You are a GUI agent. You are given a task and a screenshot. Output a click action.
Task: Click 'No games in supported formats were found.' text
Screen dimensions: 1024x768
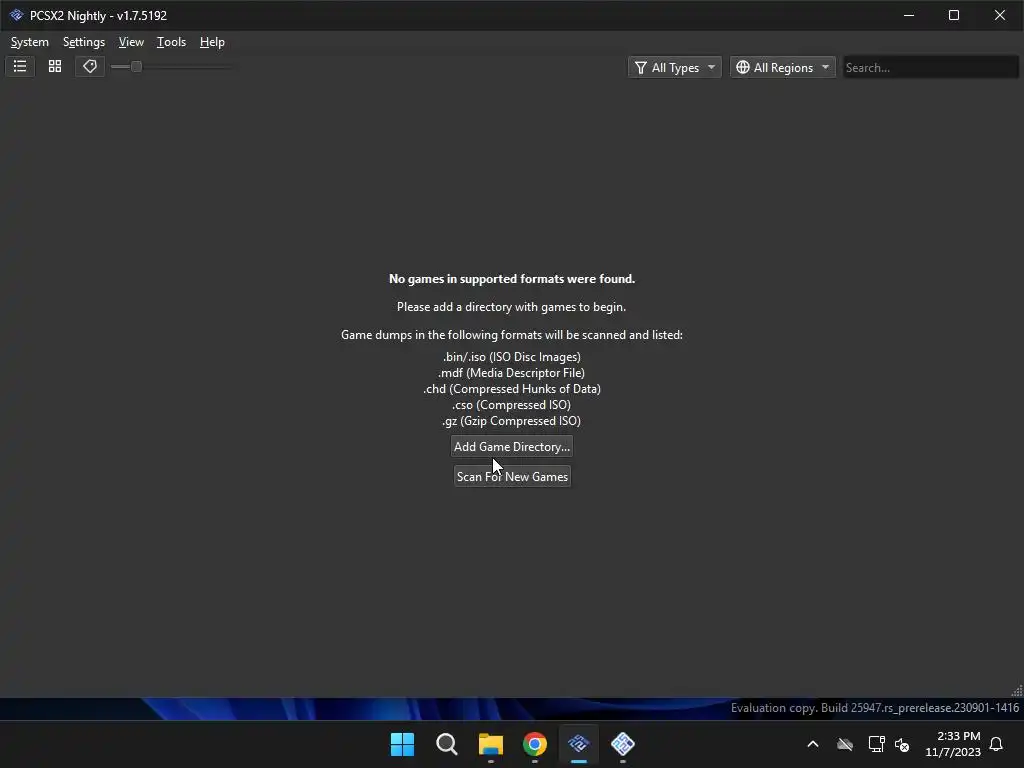point(512,279)
